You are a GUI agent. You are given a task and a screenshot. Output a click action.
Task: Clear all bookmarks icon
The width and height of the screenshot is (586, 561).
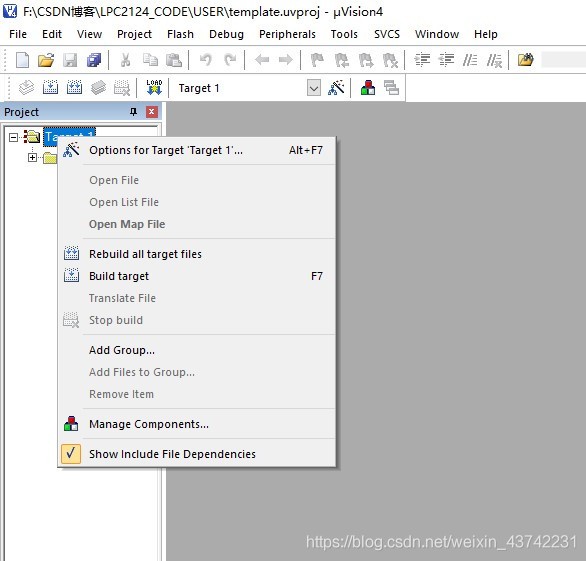tap(390, 60)
